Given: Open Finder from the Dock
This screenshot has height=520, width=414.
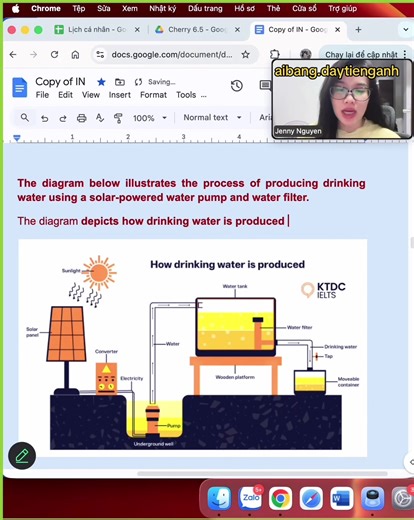Looking at the screenshot, I should tap(219, 499).
